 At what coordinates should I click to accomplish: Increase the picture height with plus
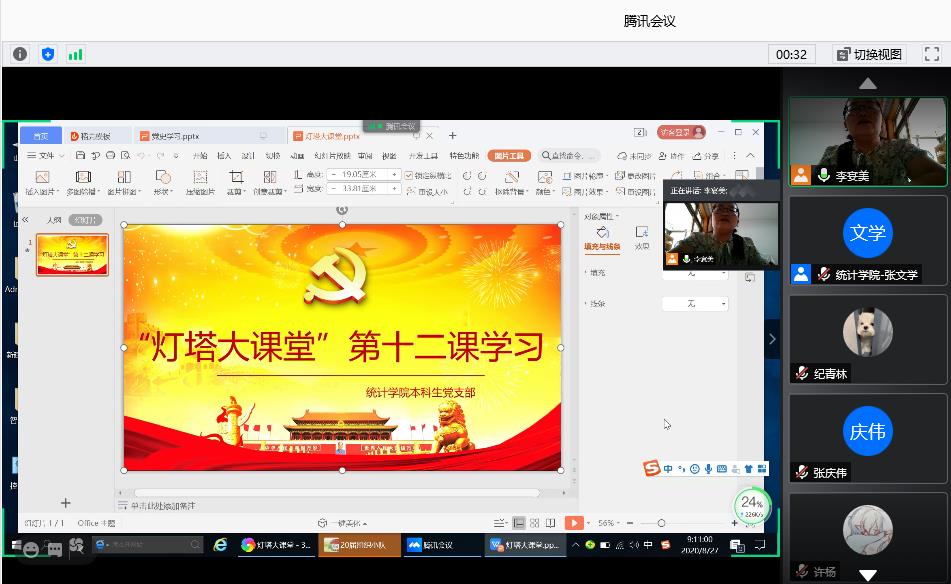[x=395, y=175]
